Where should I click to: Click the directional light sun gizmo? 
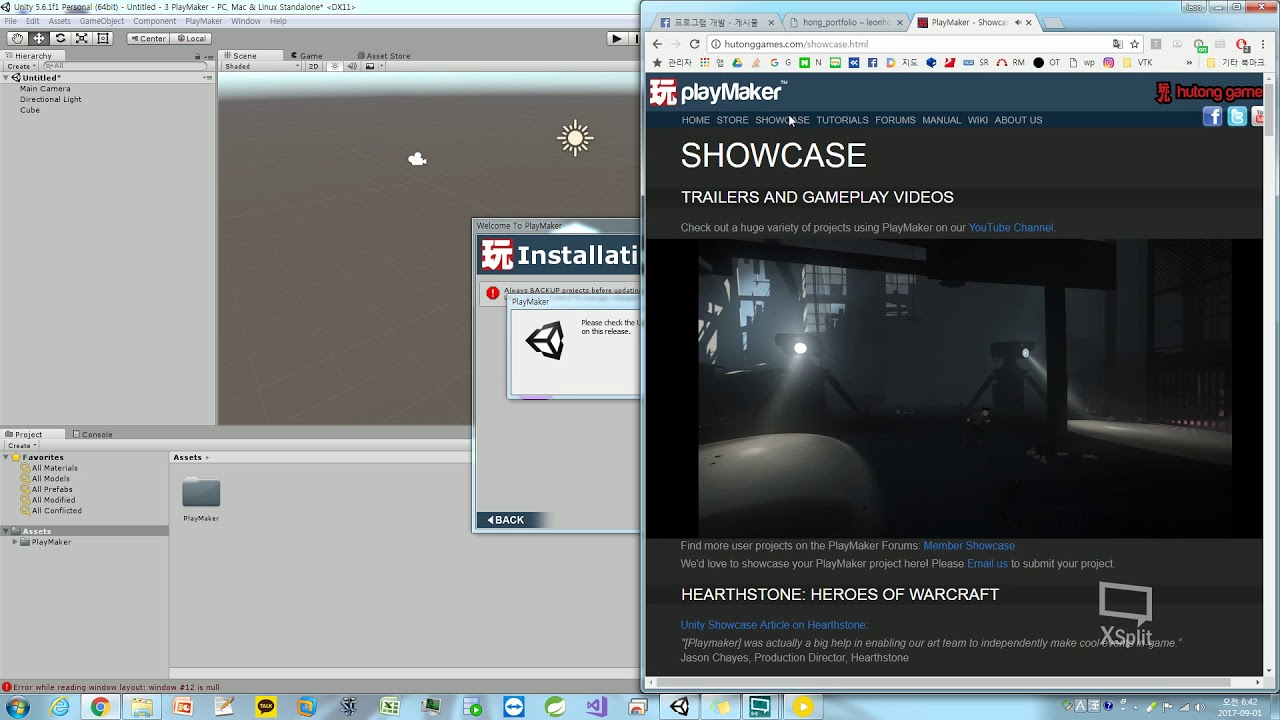(575, 138)
